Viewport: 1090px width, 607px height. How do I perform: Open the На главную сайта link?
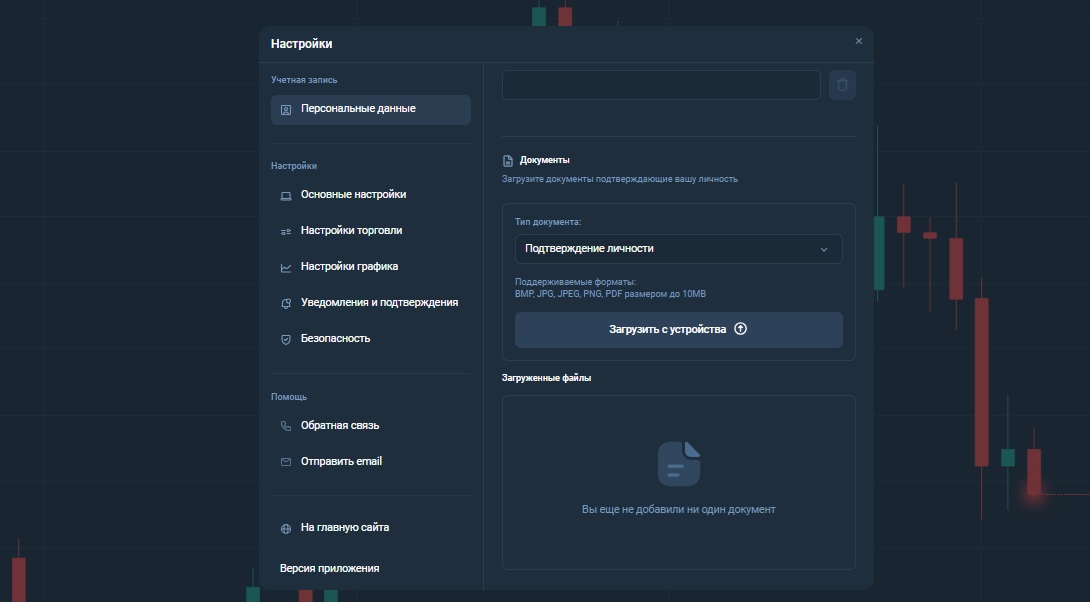coord(345,528)
